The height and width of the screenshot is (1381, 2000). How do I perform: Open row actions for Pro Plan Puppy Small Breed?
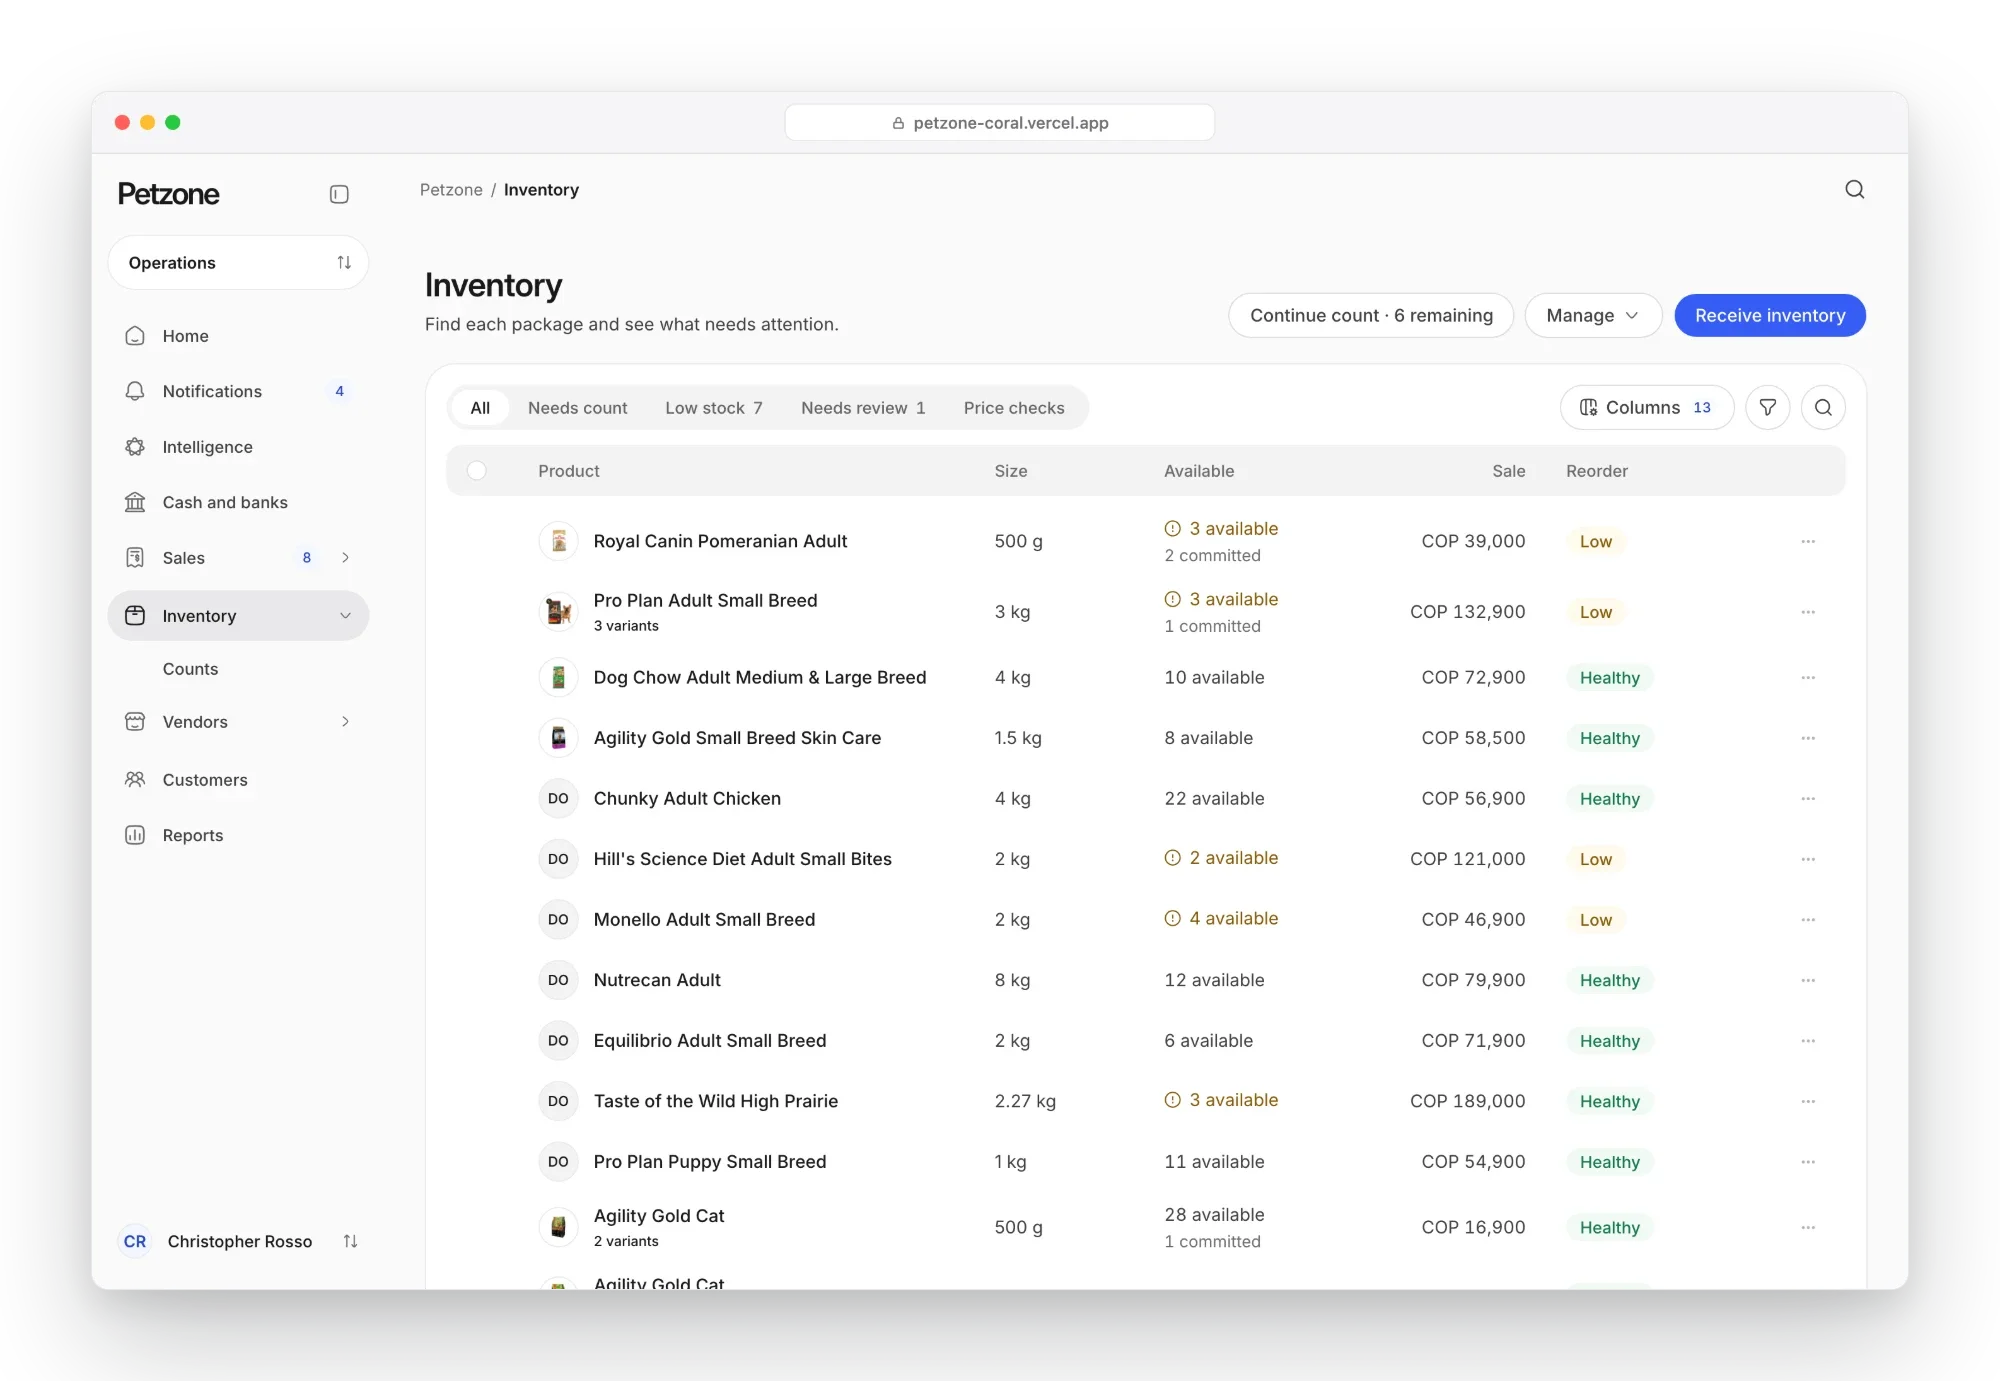pyautogui.click(x=1808, y=1162)
